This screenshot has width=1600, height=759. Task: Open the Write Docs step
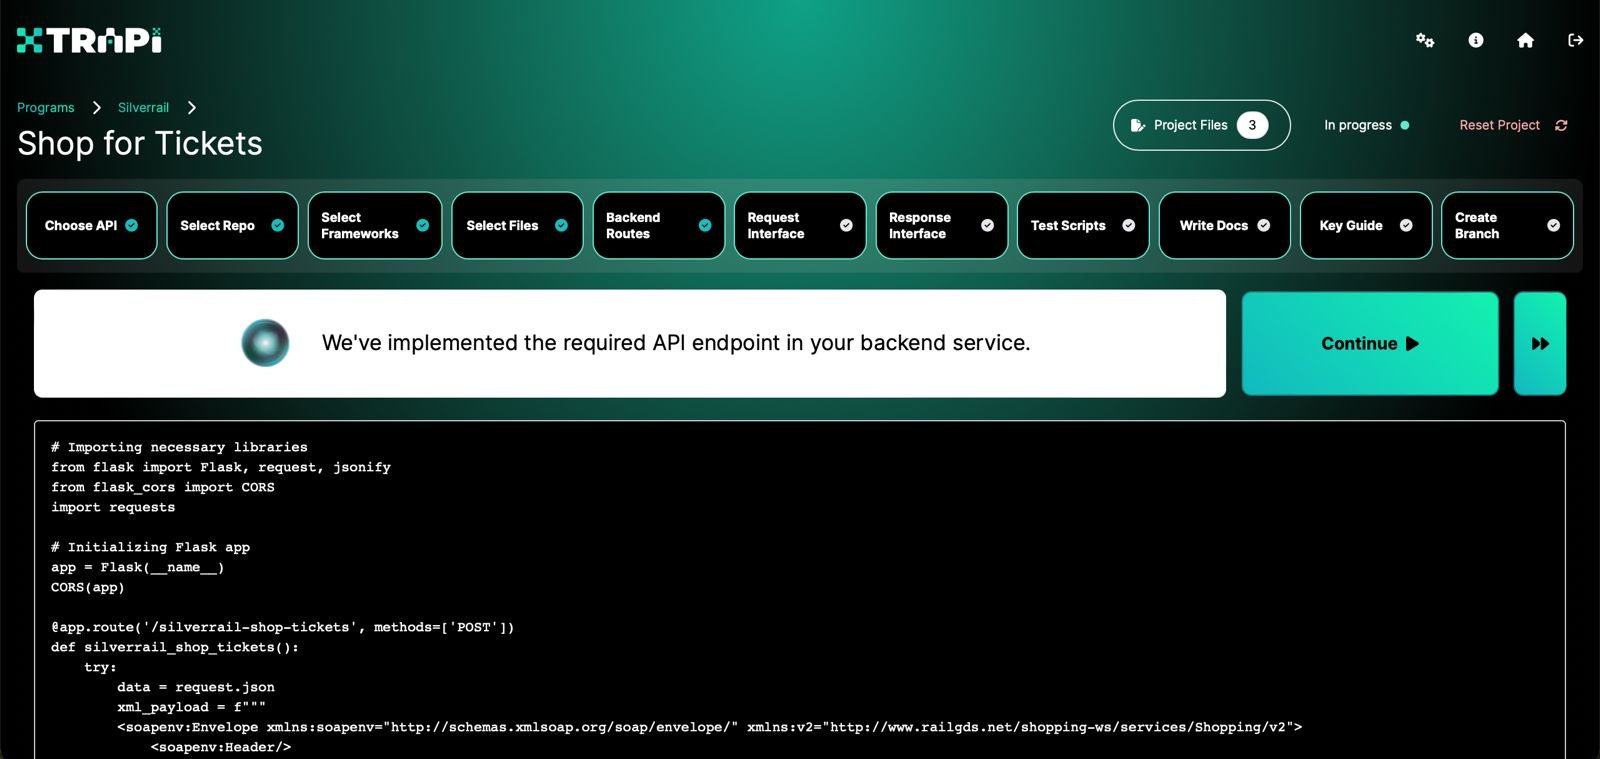(x=1225, y=225)
